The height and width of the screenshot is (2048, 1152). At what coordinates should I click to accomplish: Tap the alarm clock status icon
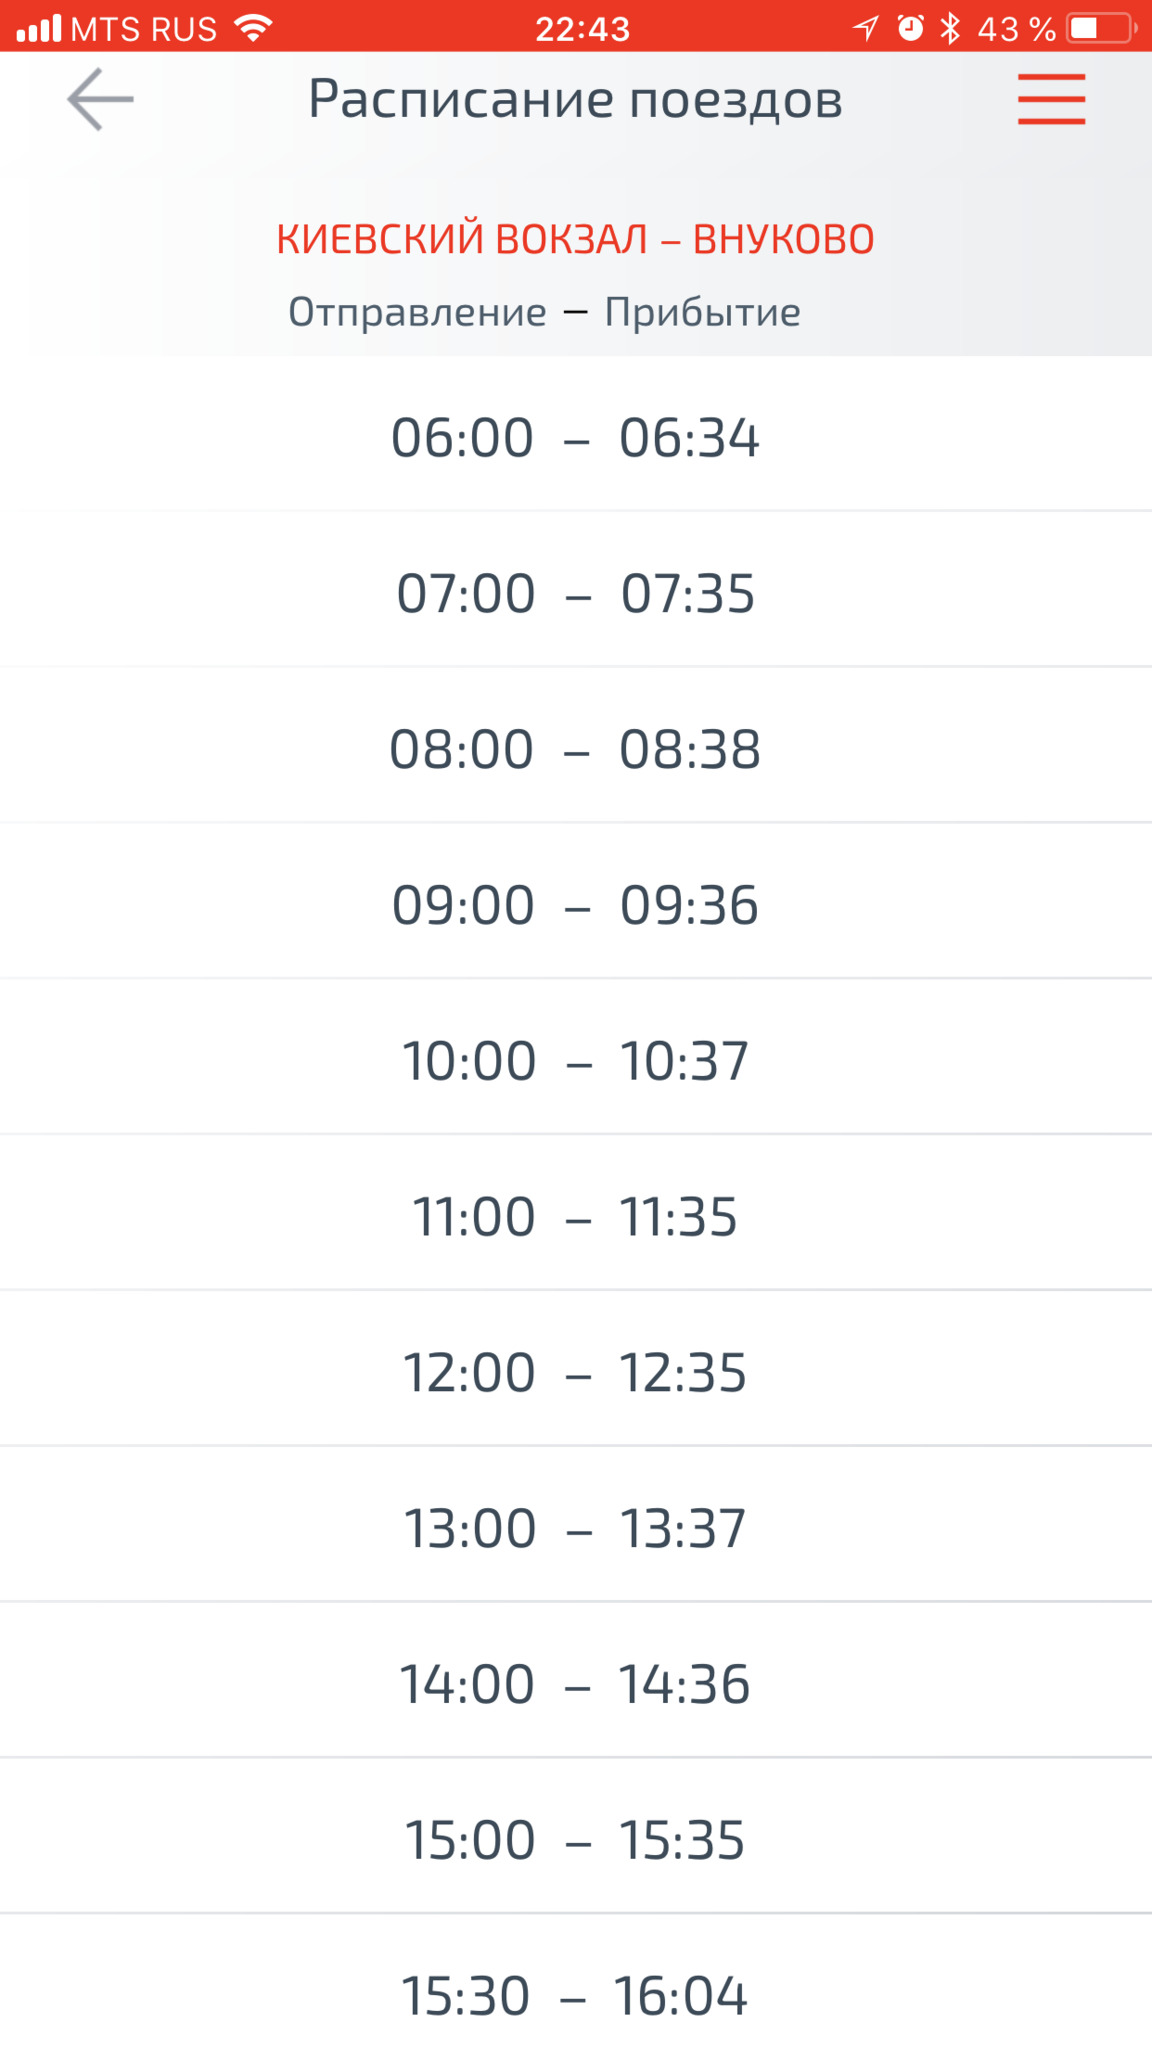pos(910,28)
